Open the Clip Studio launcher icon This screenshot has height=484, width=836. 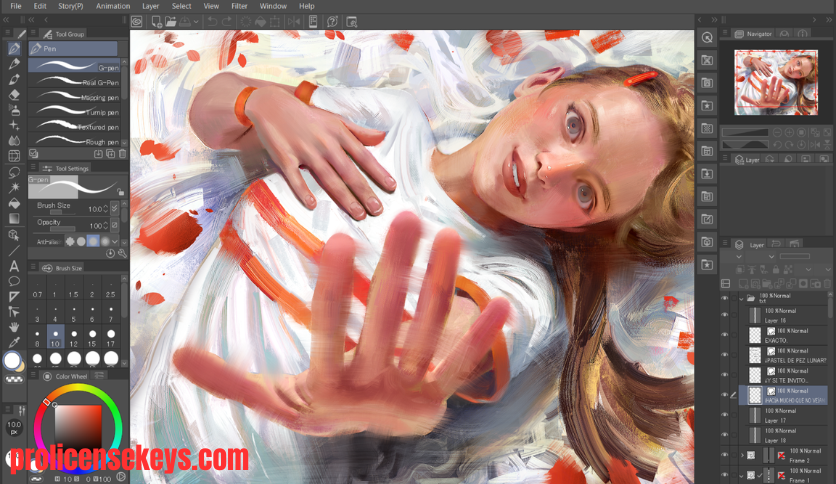tap(137, 21)
